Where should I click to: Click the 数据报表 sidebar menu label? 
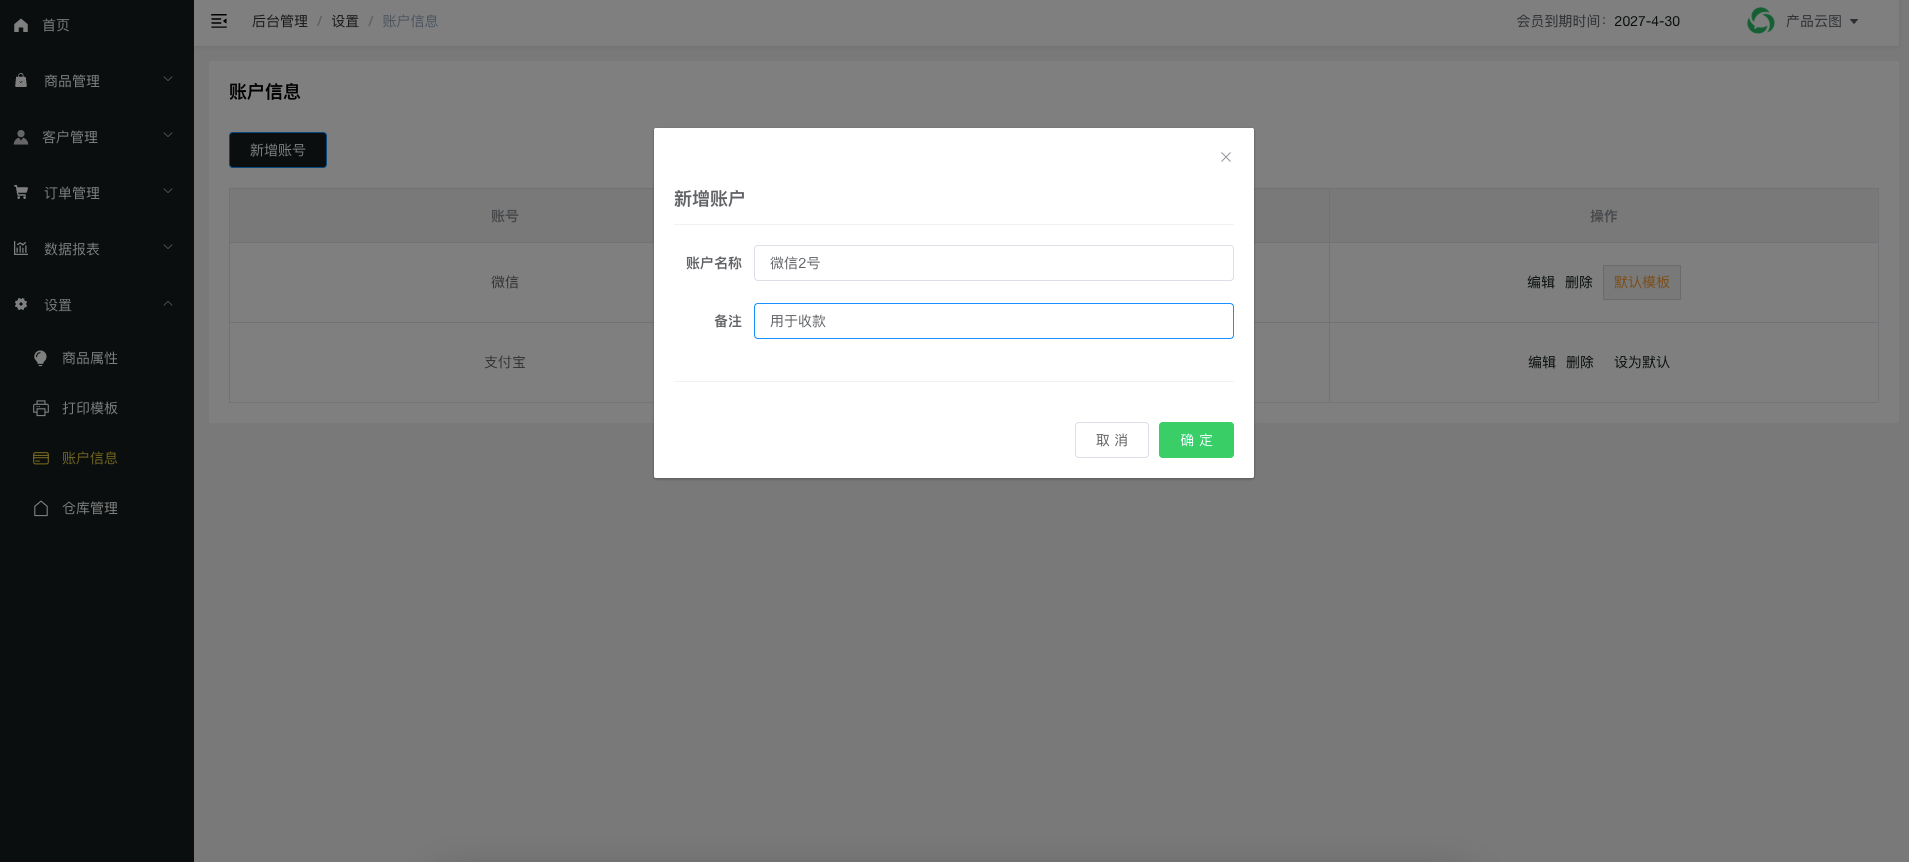72,249
